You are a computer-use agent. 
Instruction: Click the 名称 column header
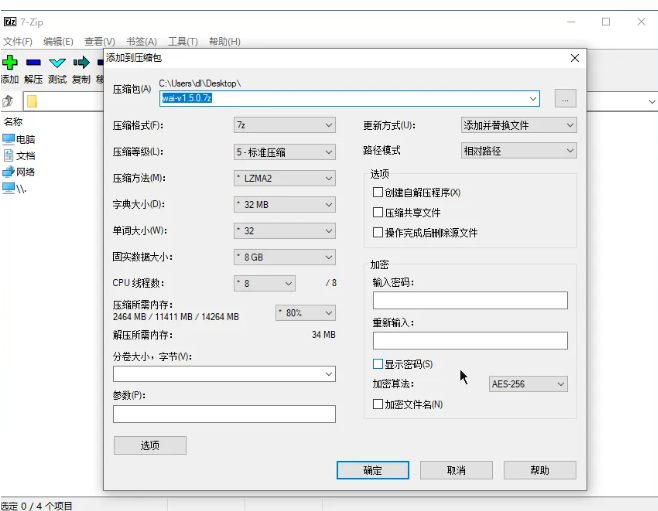point(13,122)
